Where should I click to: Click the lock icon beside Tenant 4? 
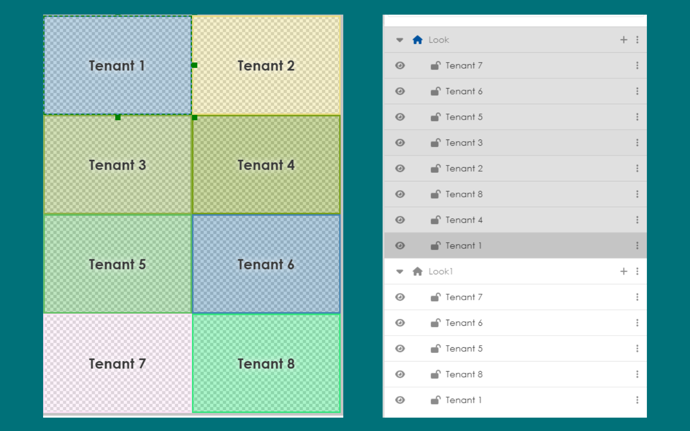(435, 220)
